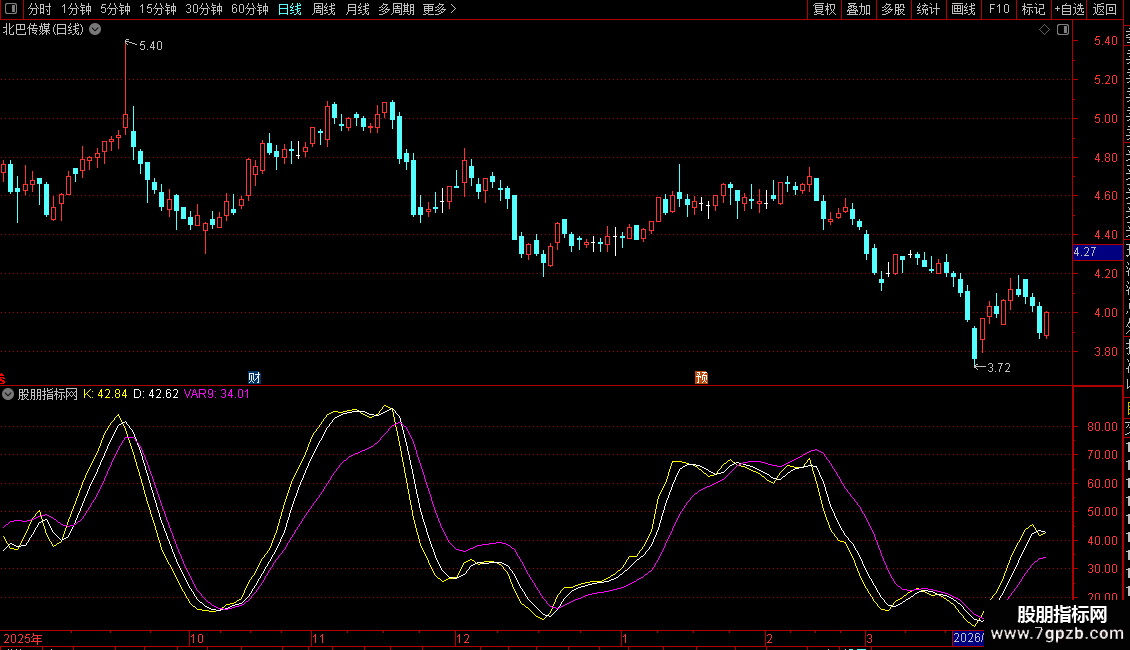Click the 叠加 overlay button
The height and width of the screenshot is (650, 1130).
click(x=858, y=9)
